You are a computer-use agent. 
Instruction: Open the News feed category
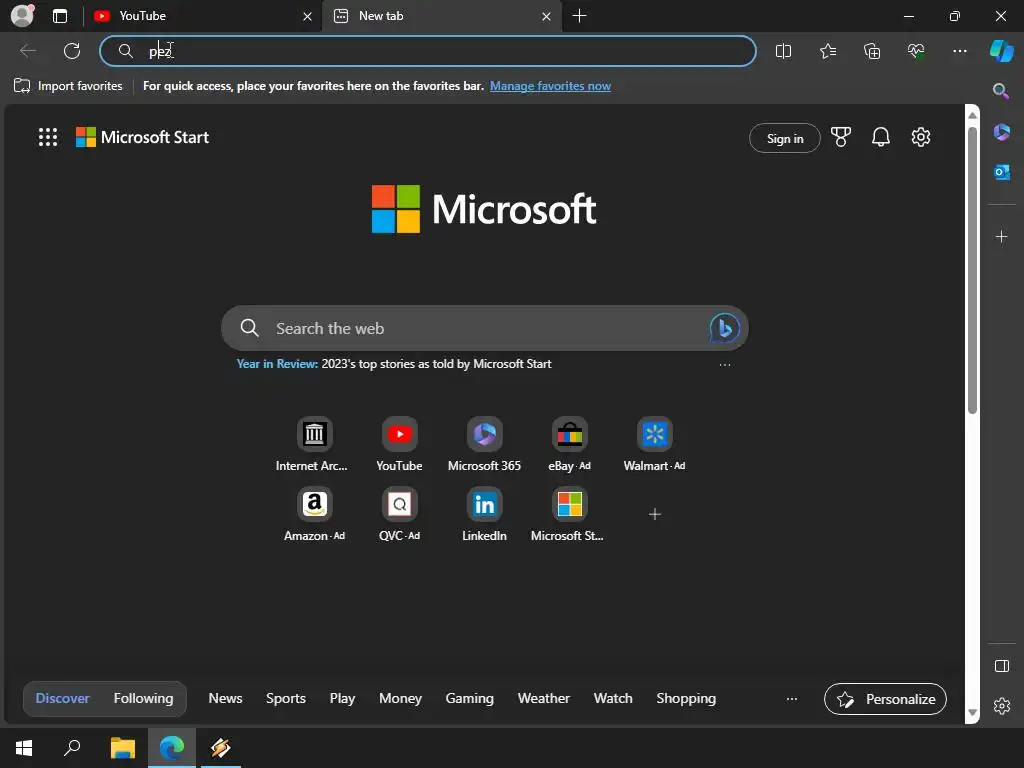pyautogui.click(x=225, y=698)
